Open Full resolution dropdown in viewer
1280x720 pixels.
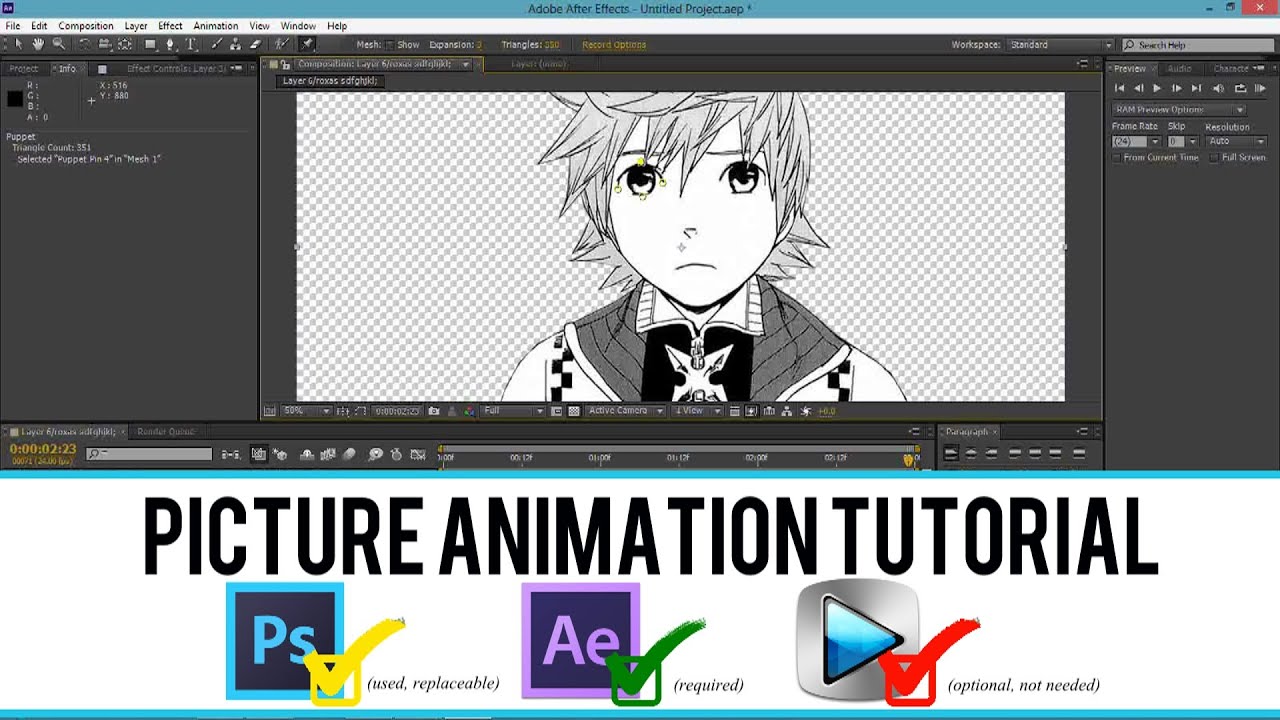click(513, 411)
